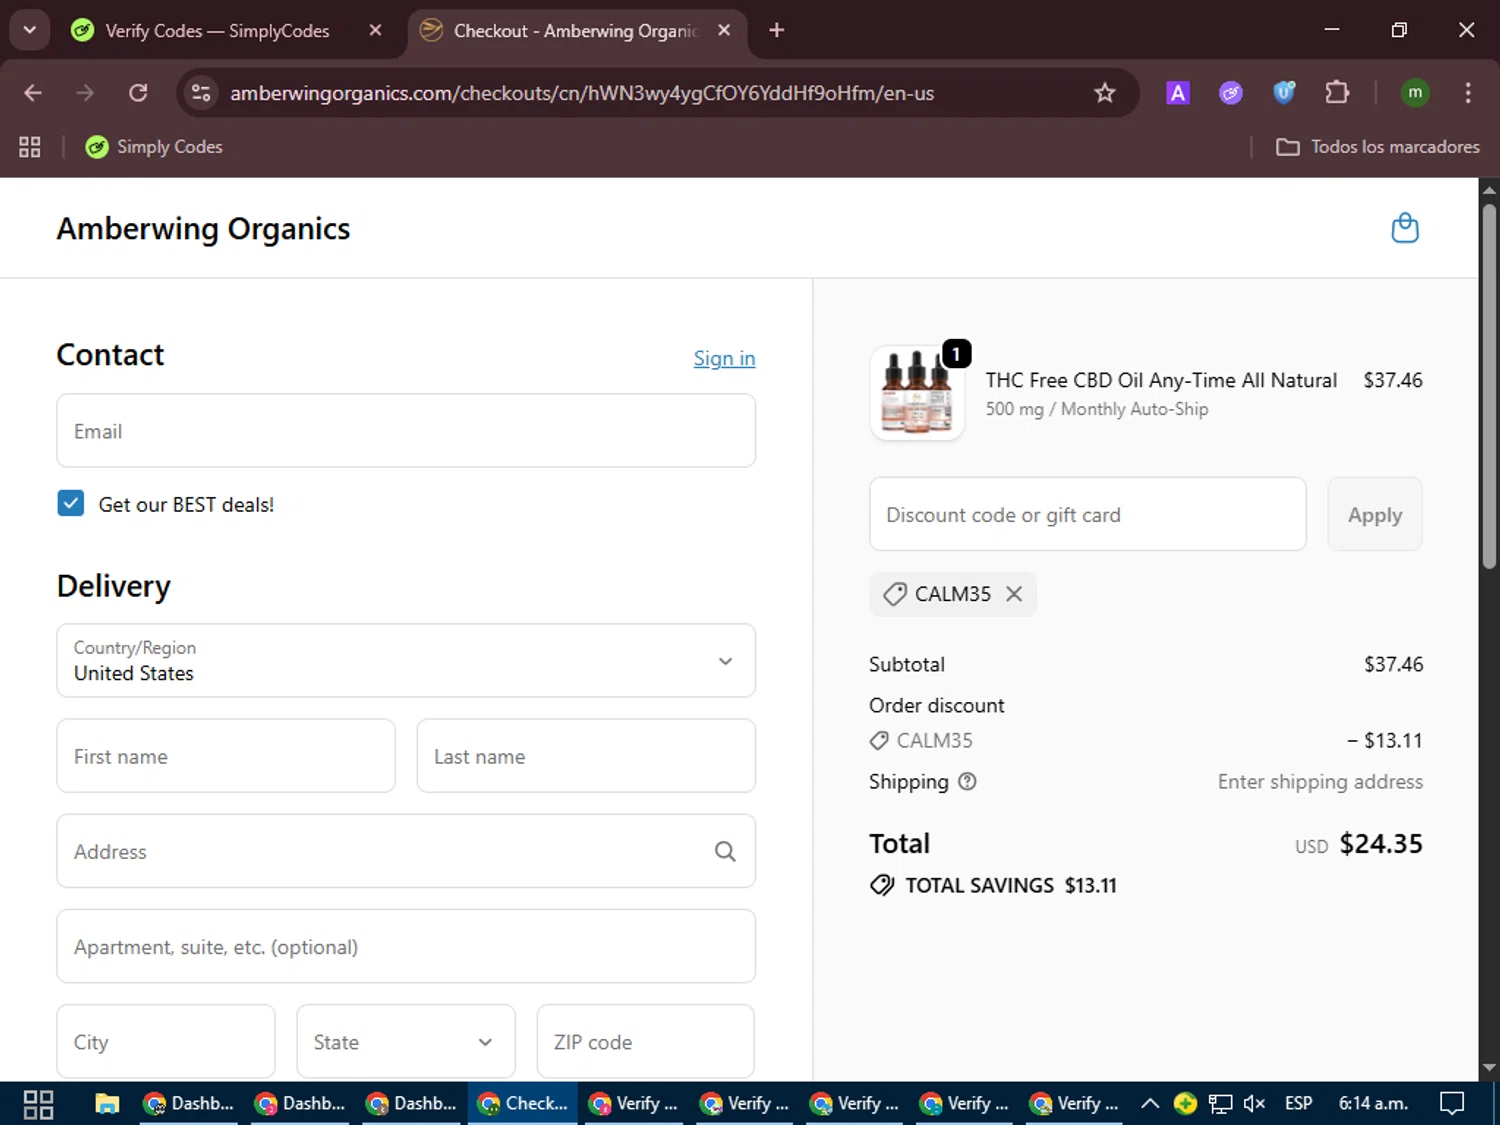Open the 6:14 a.m. clock
Screen dimensions: 1500x1125
tap(1373, 1104)
